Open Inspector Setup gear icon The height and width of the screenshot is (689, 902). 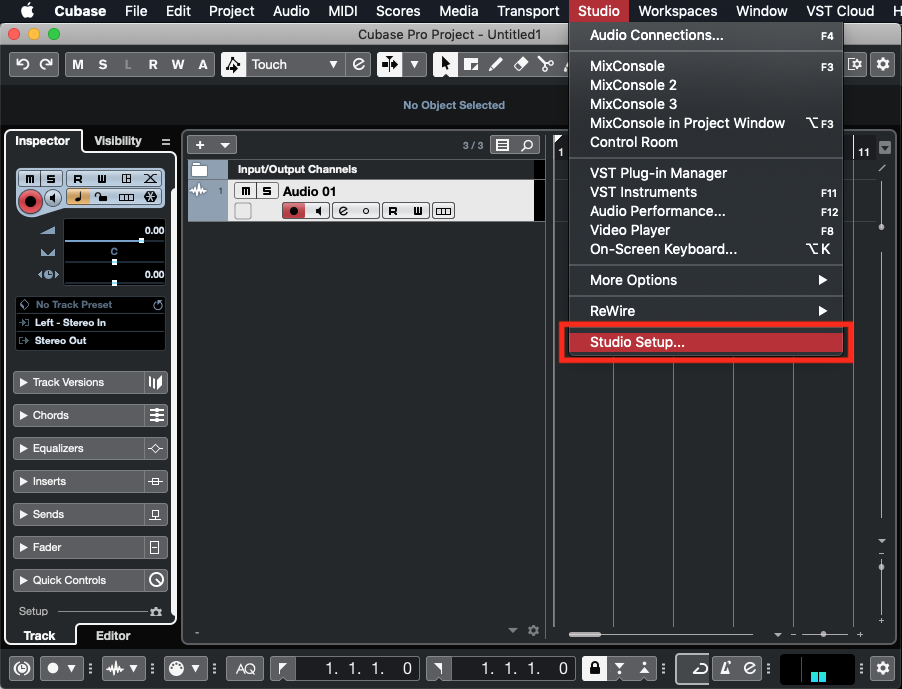pos(156,611)
